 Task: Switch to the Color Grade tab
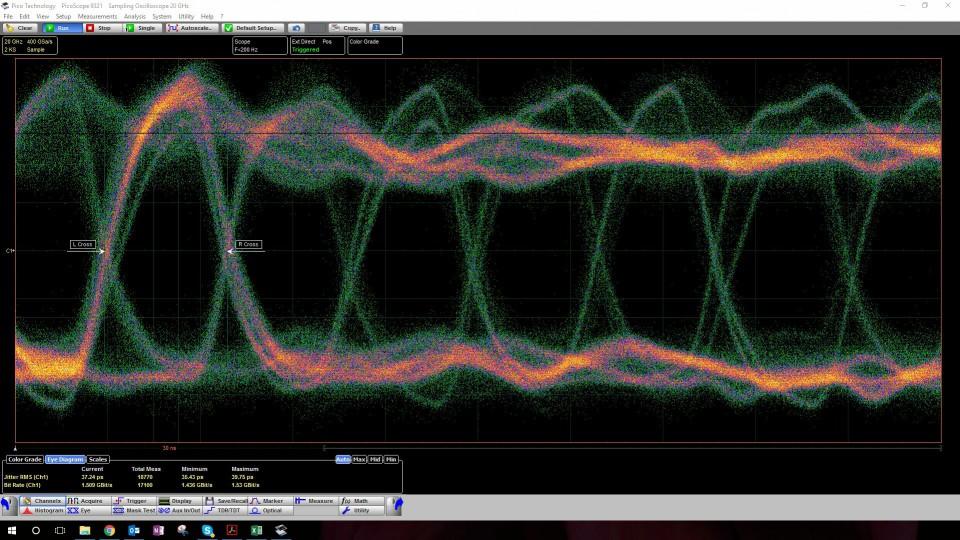pos(24,459)
